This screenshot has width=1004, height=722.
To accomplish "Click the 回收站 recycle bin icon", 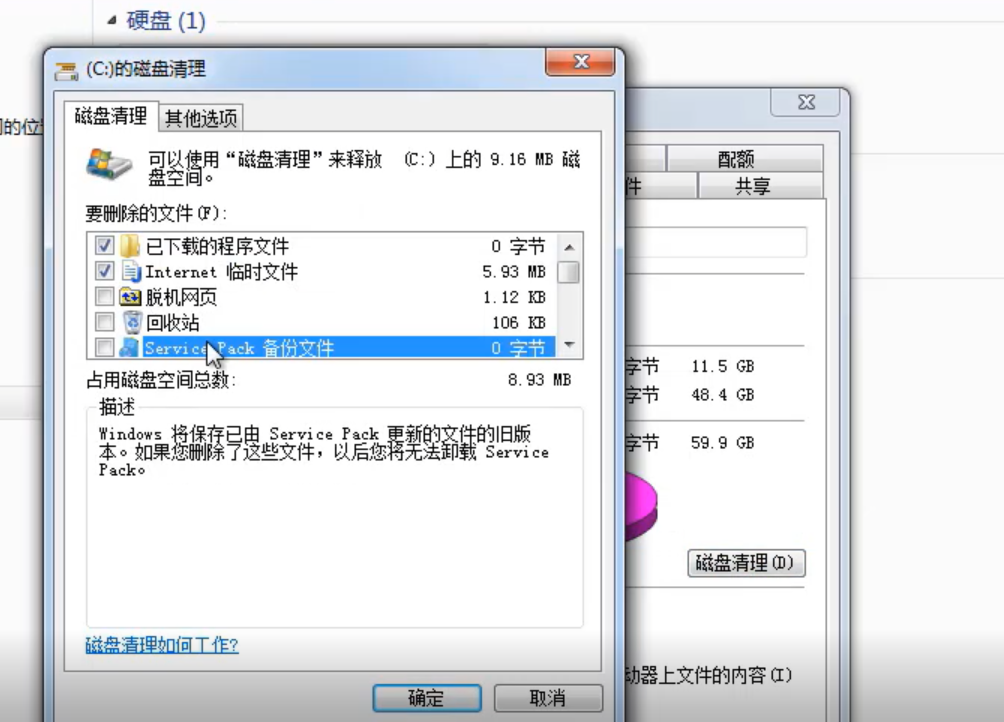I will click(131, 322).
